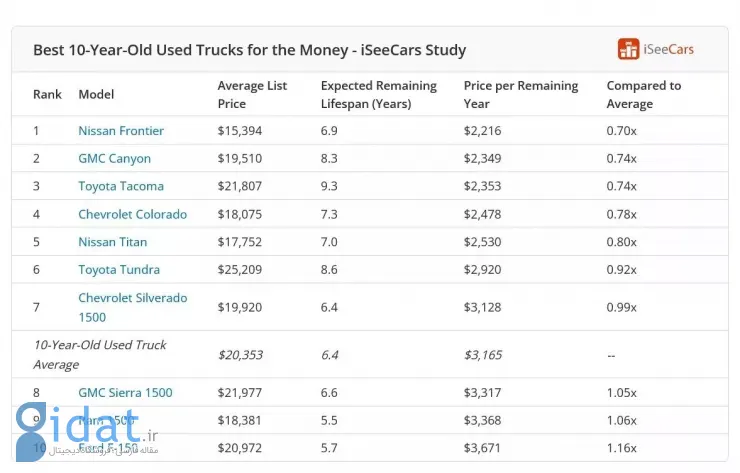The height and width of the screenshot is (473, 740).
Task: Select the $3,317 per-year value
Action: [482, 392]
